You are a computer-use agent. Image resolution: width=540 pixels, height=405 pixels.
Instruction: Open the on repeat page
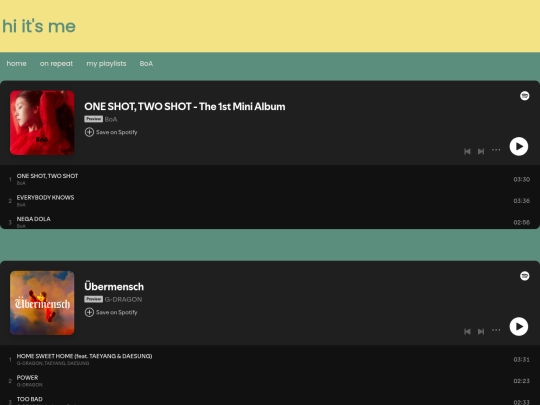coord(56,64)
